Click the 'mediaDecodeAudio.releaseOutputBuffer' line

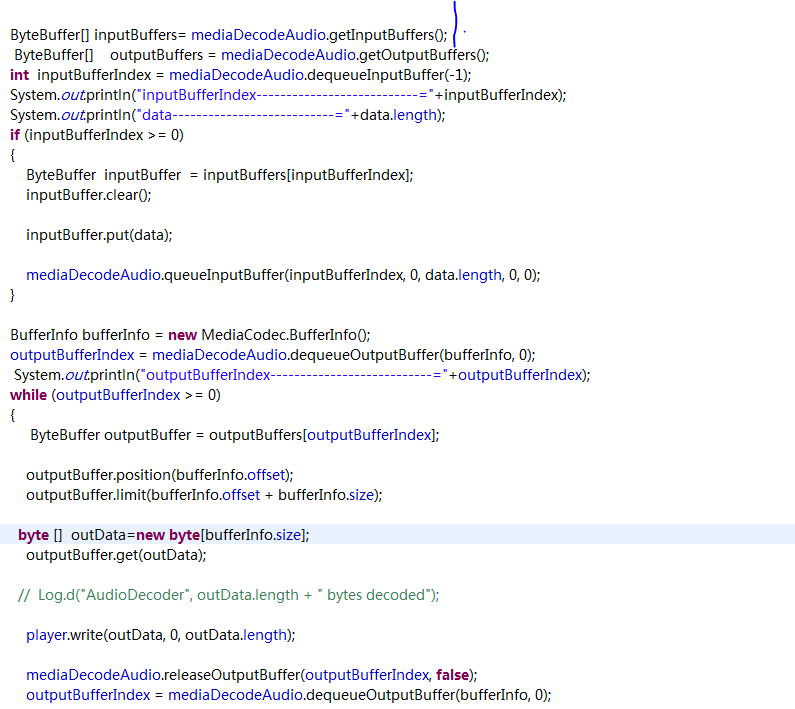[x=252, y=676]
